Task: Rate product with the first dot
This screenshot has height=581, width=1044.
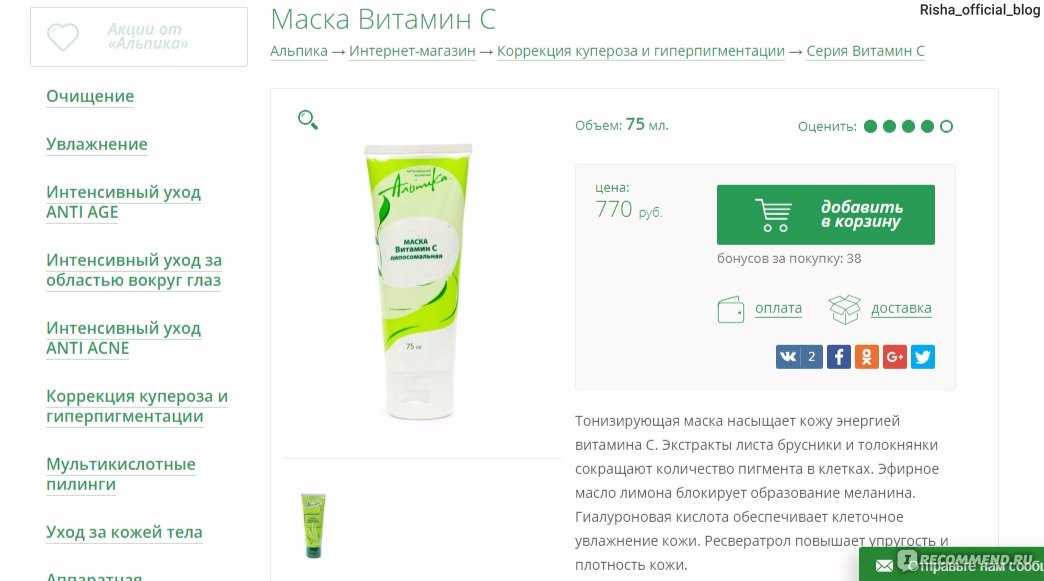Action: click(870, 126)
